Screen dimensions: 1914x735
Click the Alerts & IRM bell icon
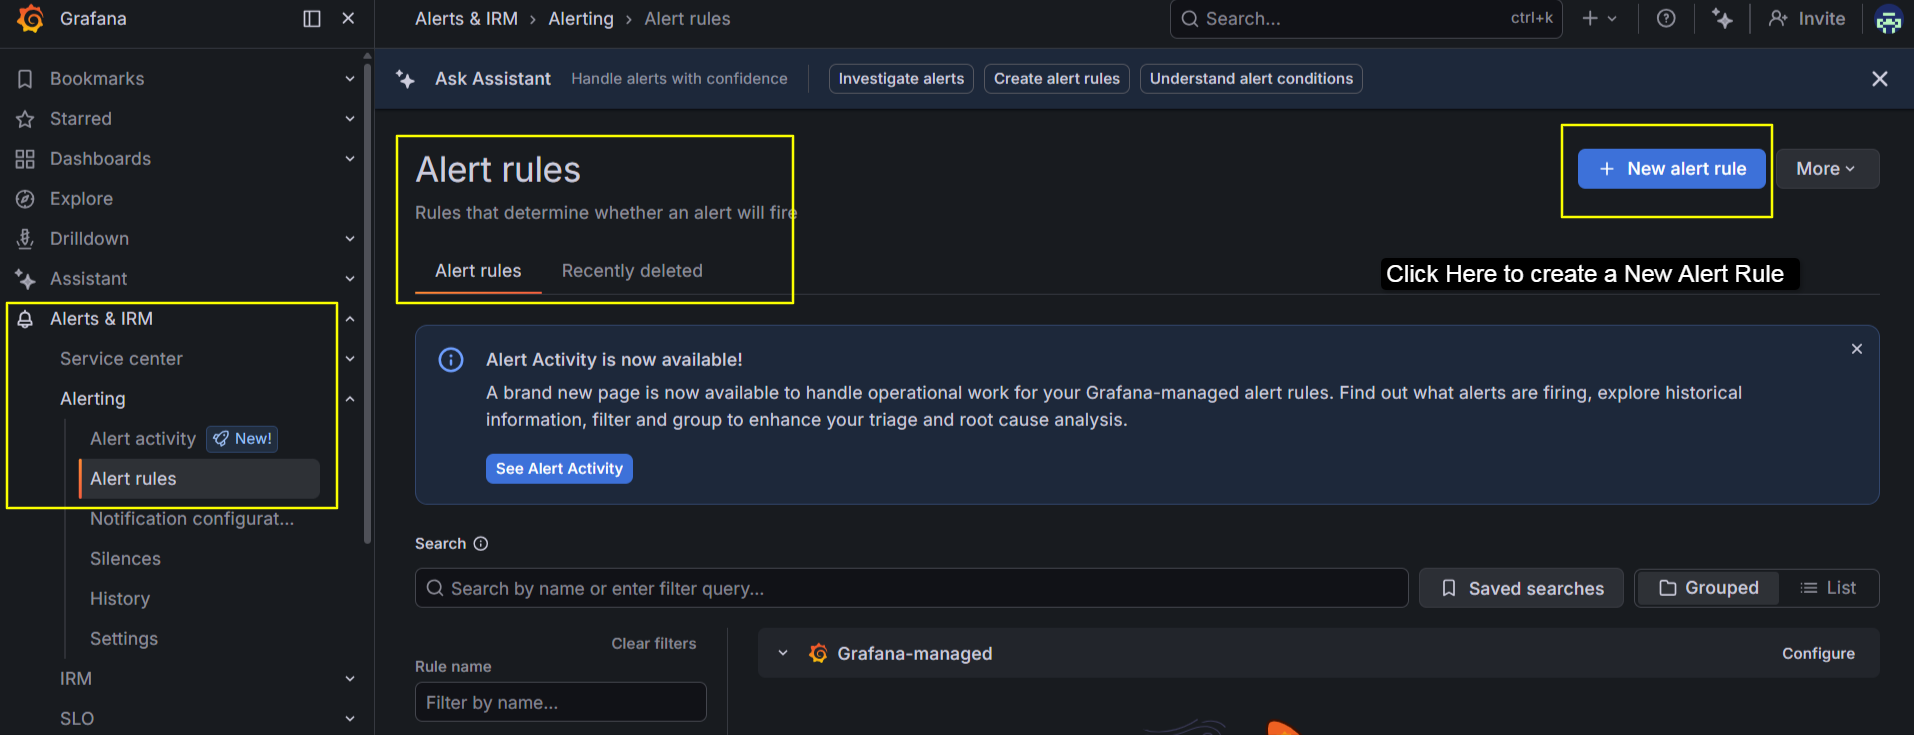coord(25,319)
